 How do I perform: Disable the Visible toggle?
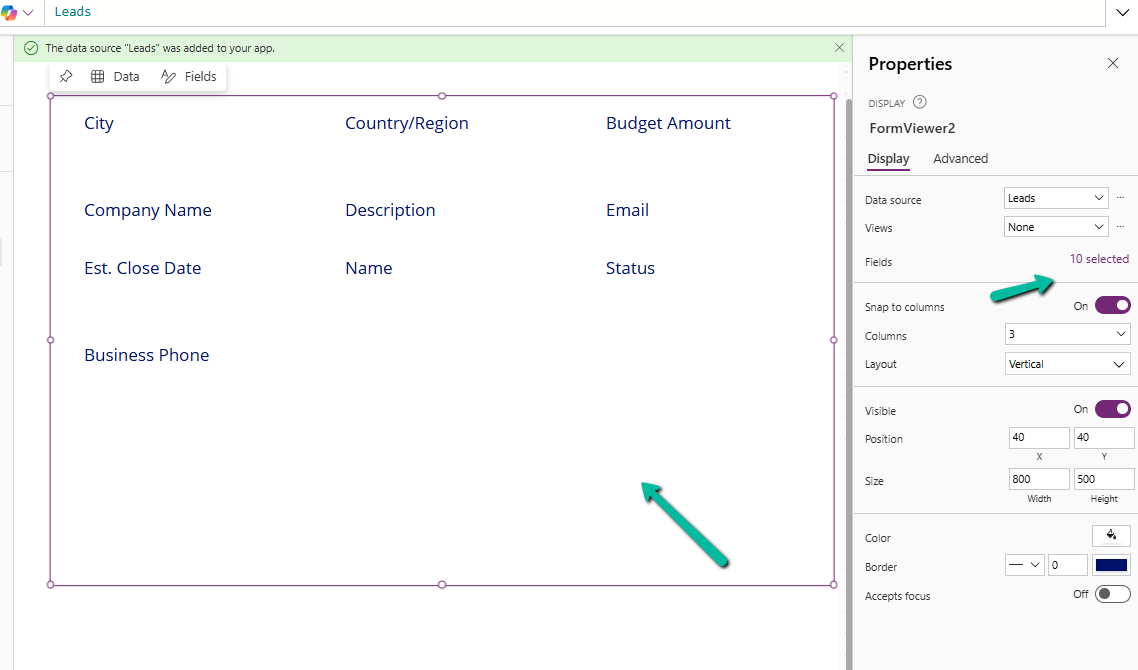[x=1112, y=409]
